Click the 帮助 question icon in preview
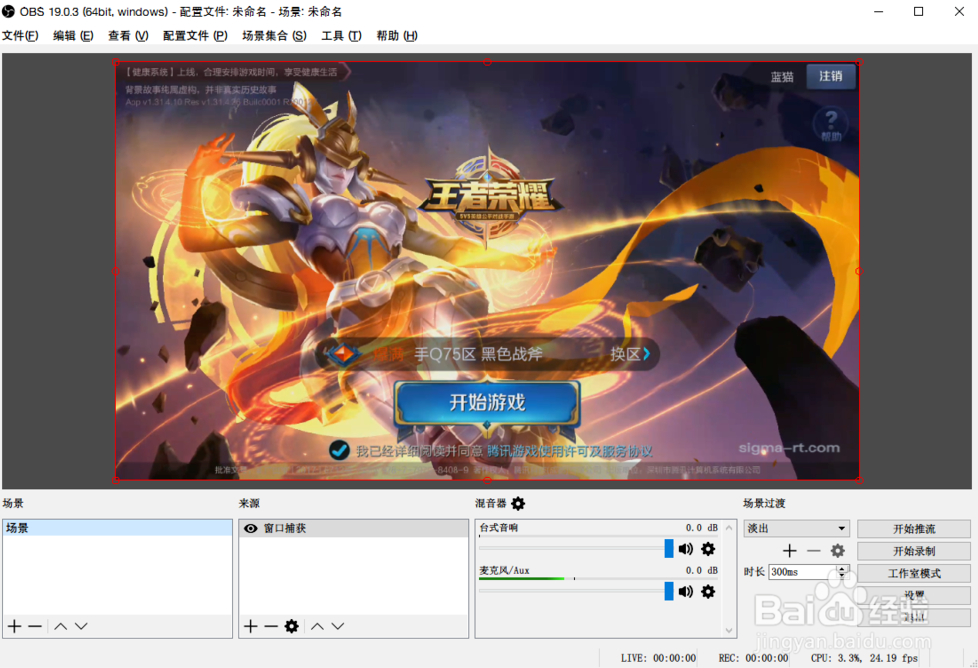The height and width of the screenshot is (668, 978). pos(831,123)
